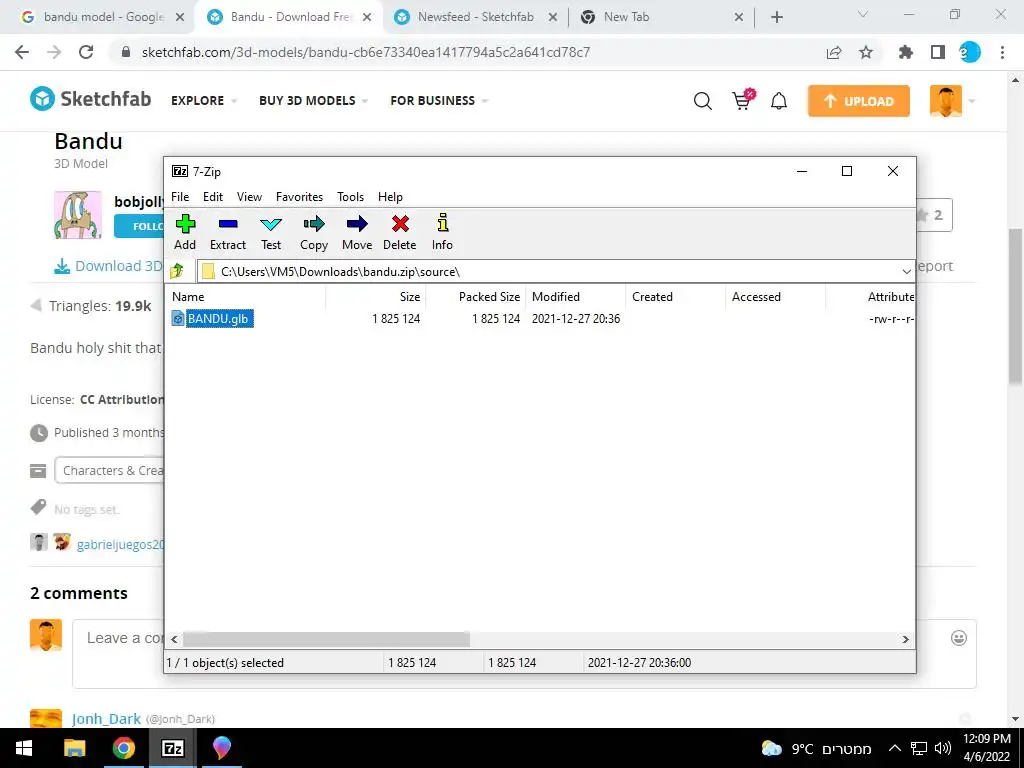
Task: Click the 7-Zip scroll right arrow
Action: pos(905,639)
